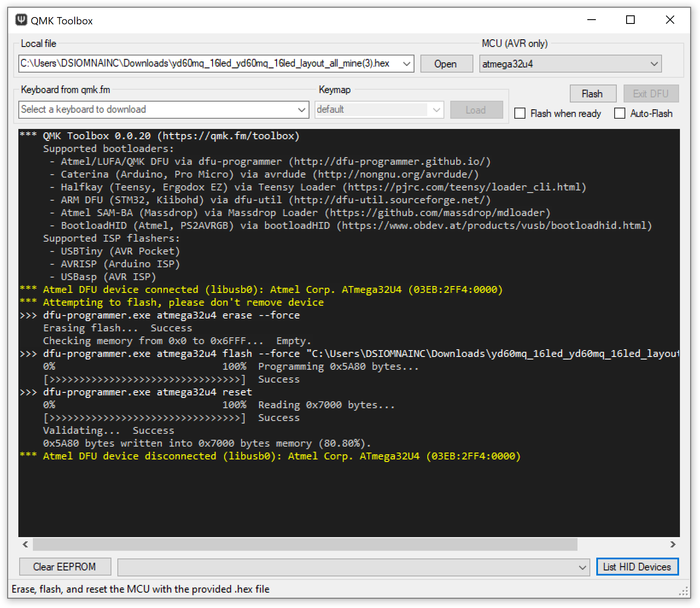Click the horizontal scrollbar thumb of the log

click(x=305, y=545)
